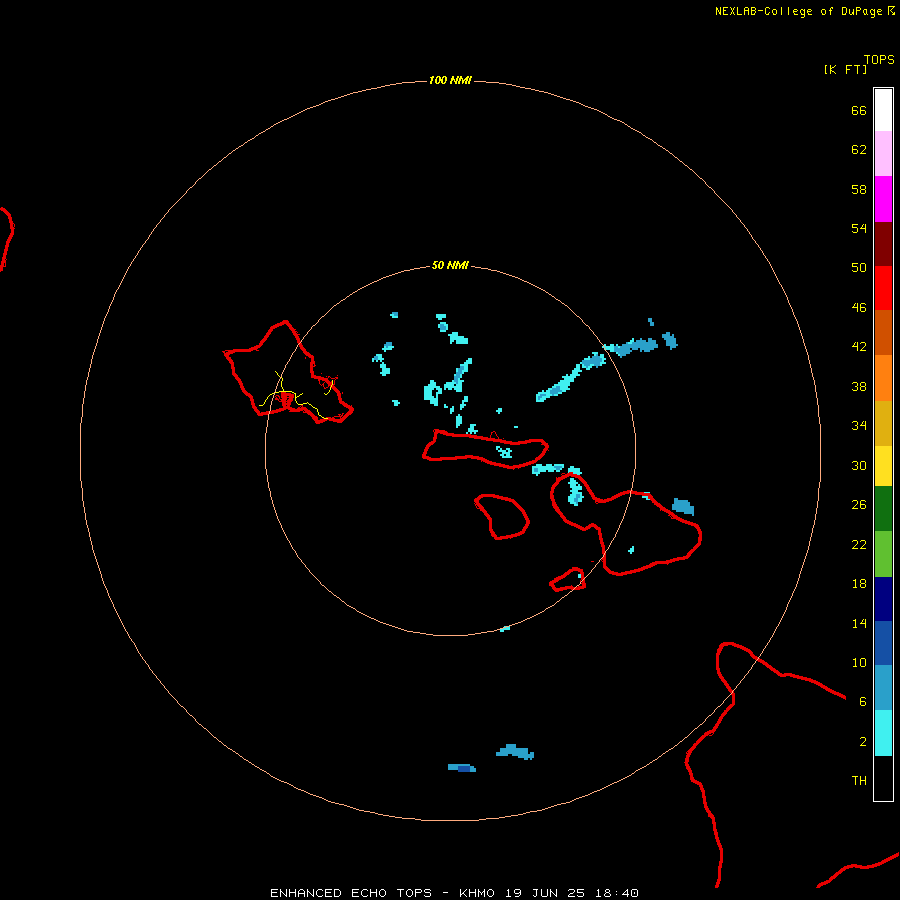Click the diagonal cyan echo band northeast of Molokai
The width and height of the screenshot is (900, 900).
(x=571, y=378)
